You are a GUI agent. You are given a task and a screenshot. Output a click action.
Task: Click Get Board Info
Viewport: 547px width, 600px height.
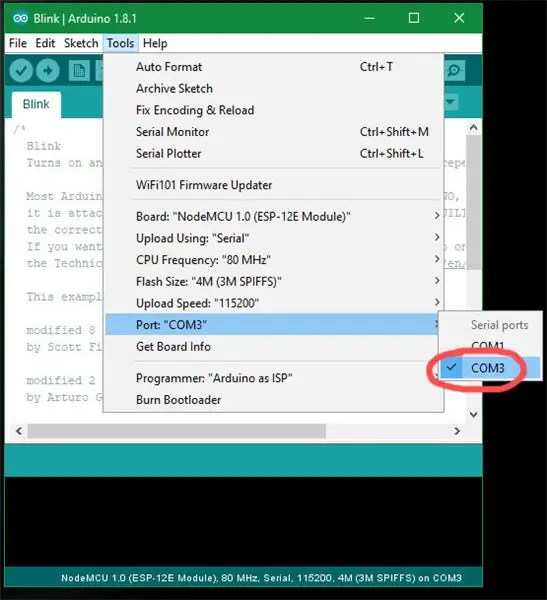273,347
